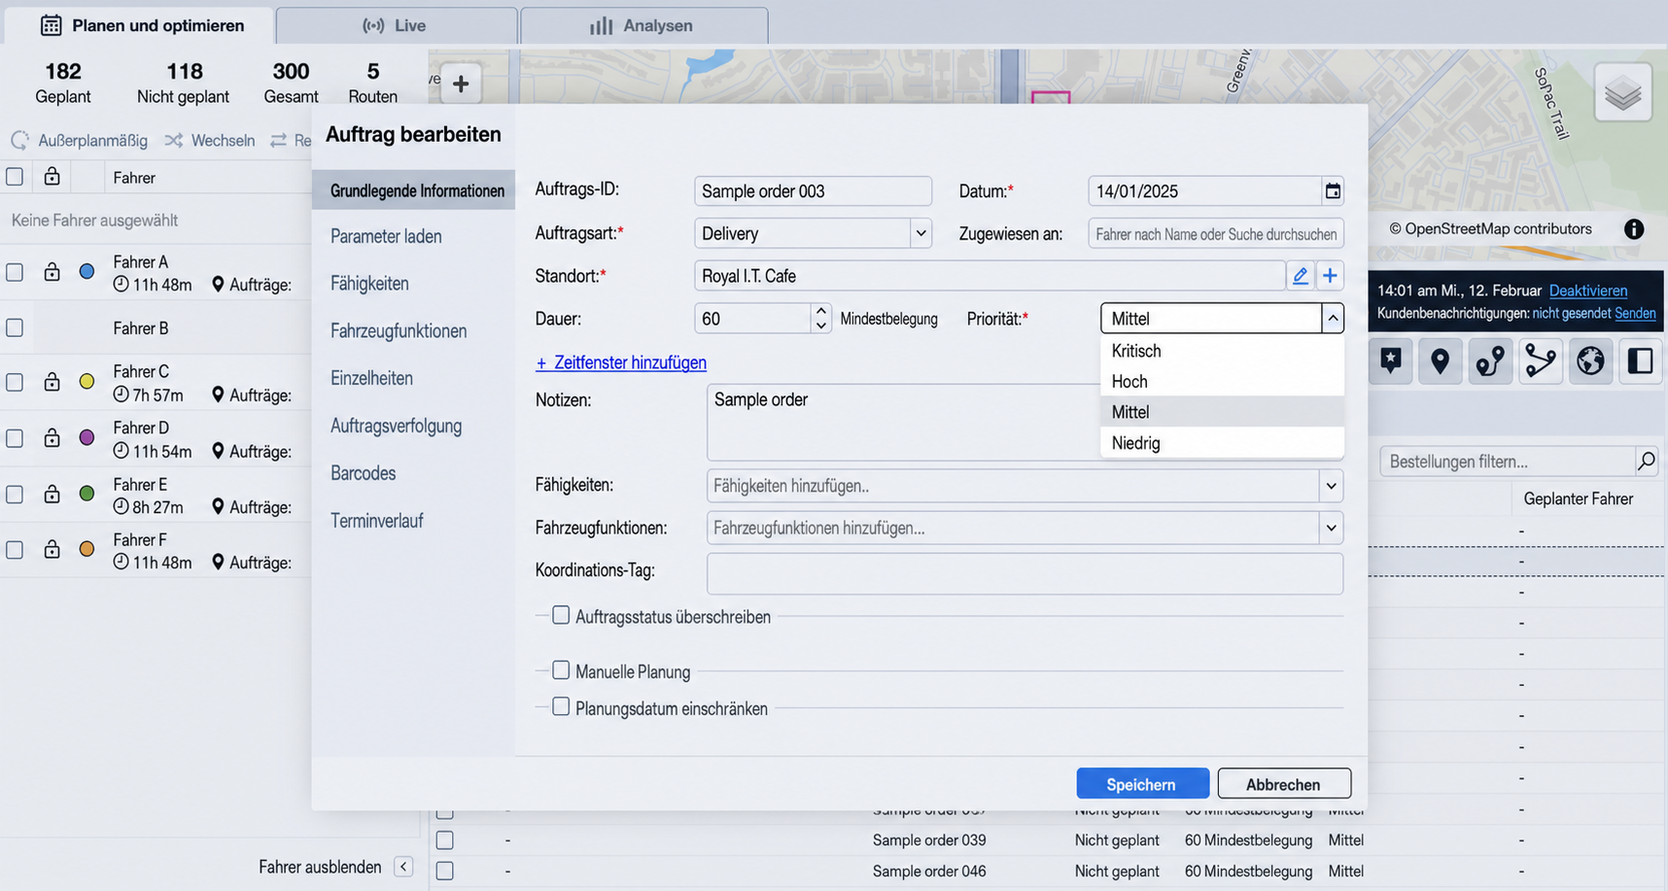Select the Fahrer B checkbox

coord(15,328)
